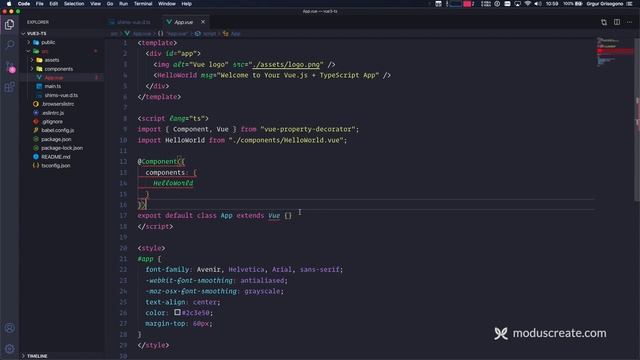Click the HelloWorld entry on line 14
The height and width of the screenshot is (360, 640).
[173, 183]
